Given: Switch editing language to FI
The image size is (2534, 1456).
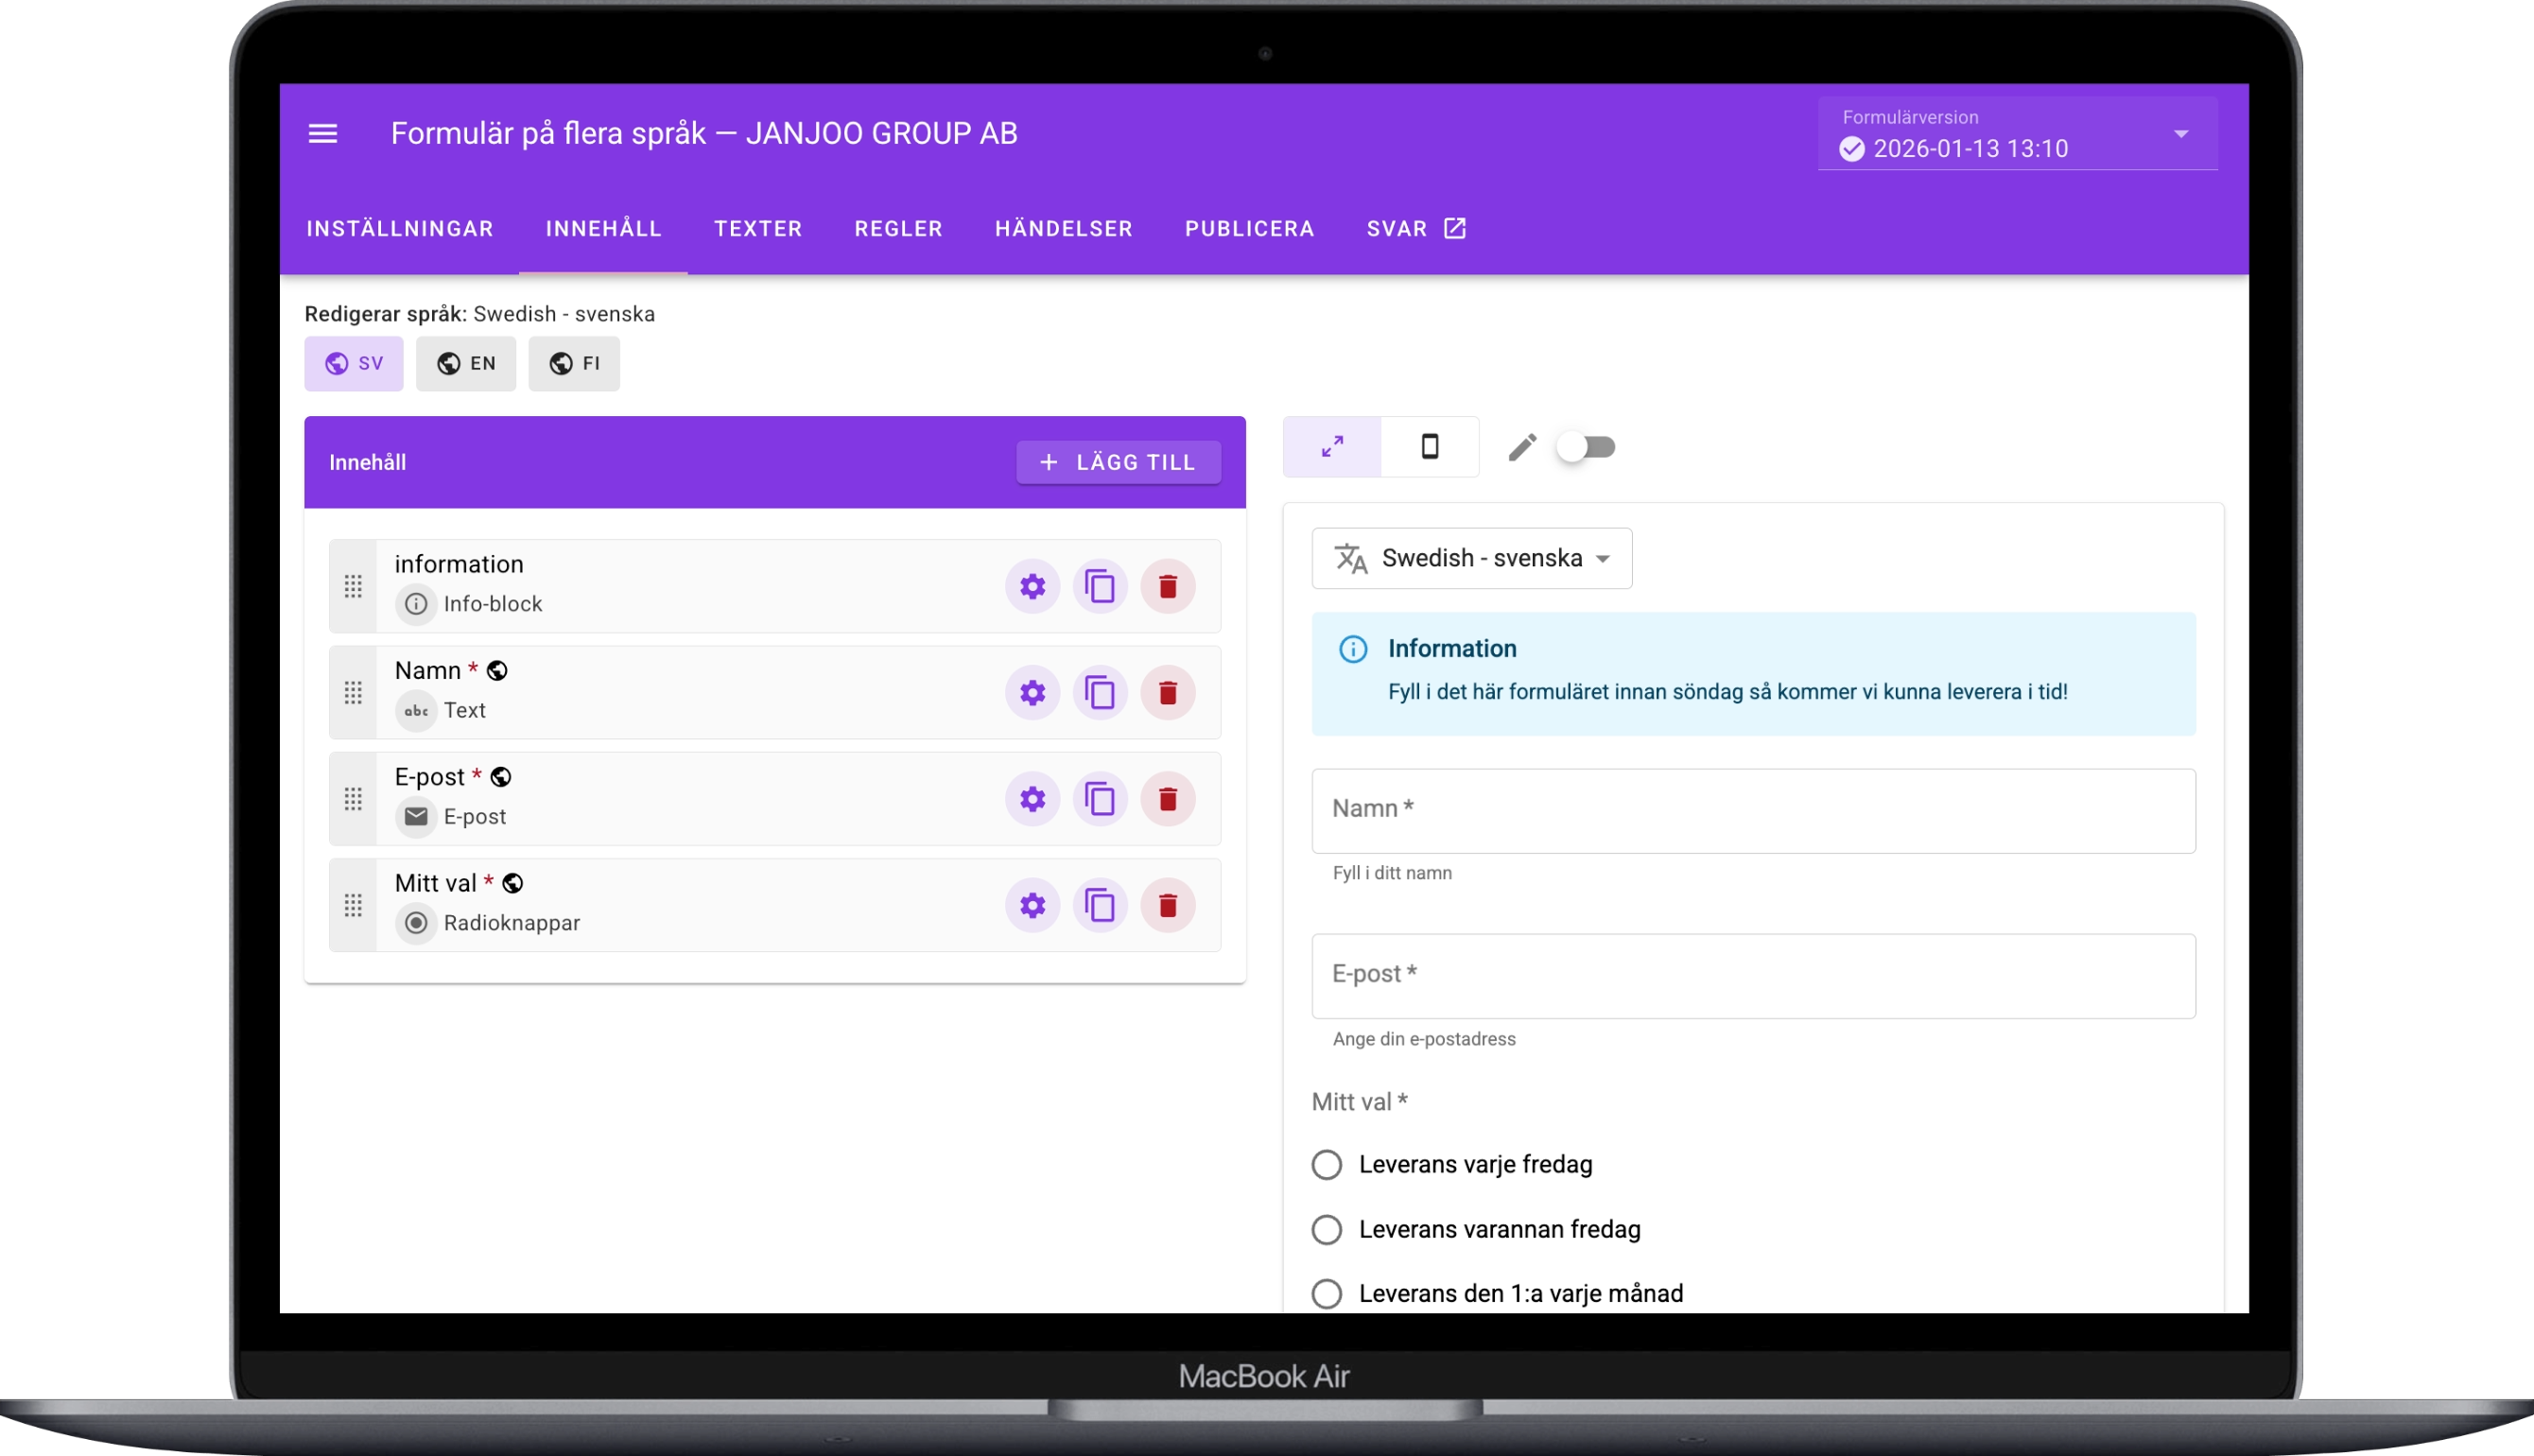Looking at the screenshot, I should [574, 364].
